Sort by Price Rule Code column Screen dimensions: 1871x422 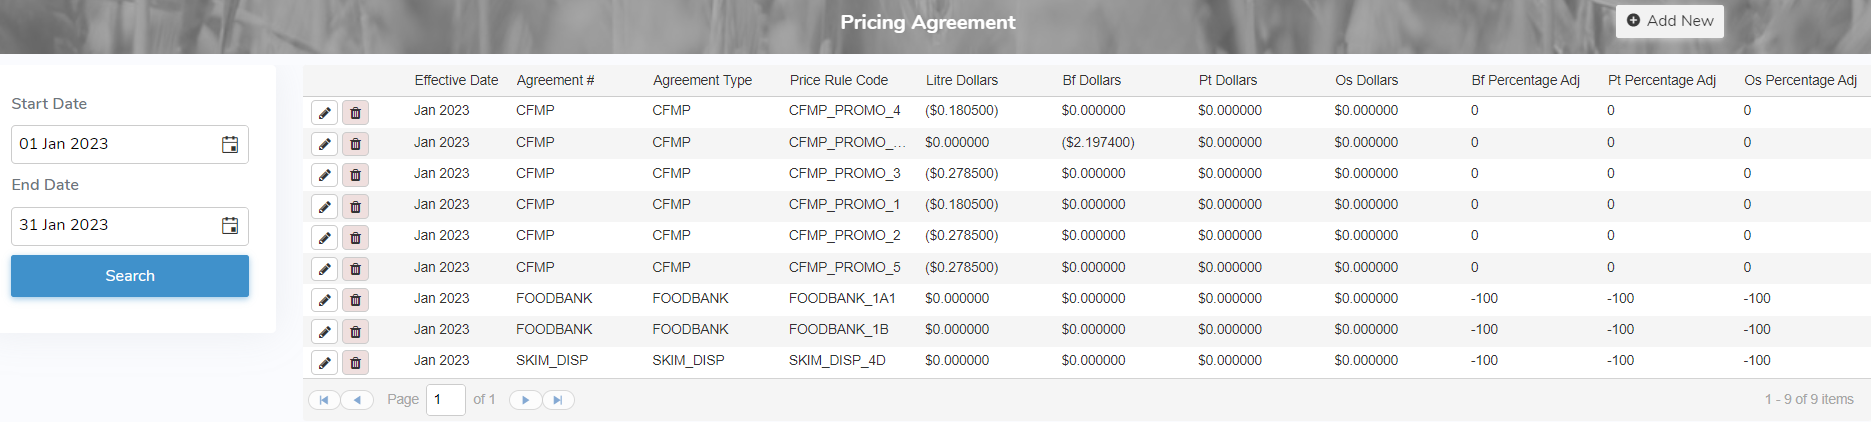(x=838, y=80)
